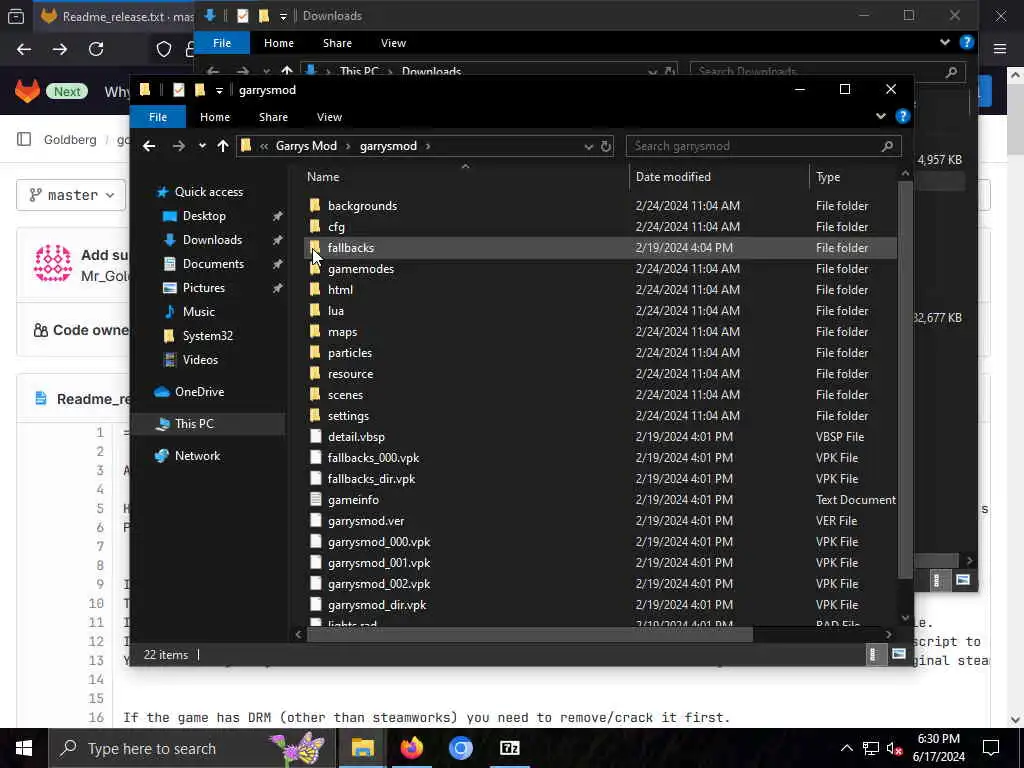Select the detail.vbsp file

pos(356,437)
